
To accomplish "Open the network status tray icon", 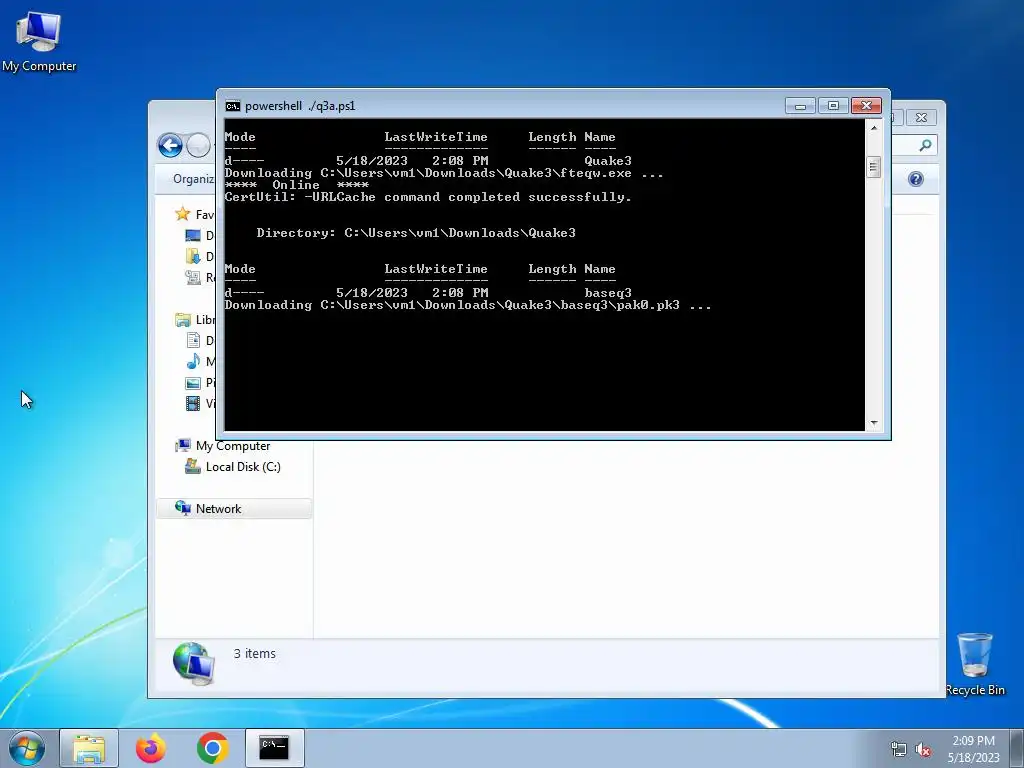I will (899, 749).
